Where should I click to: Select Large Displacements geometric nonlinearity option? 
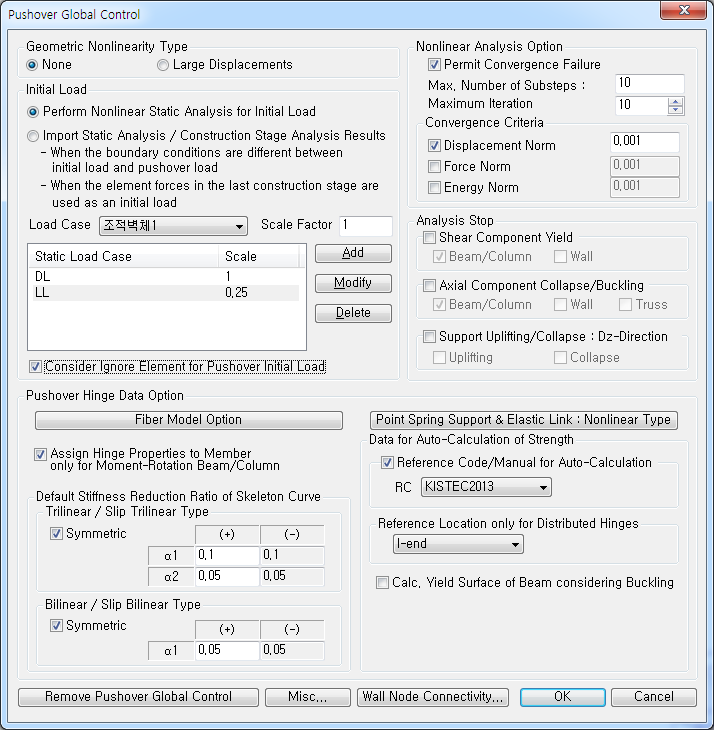(x=163, y=65)
